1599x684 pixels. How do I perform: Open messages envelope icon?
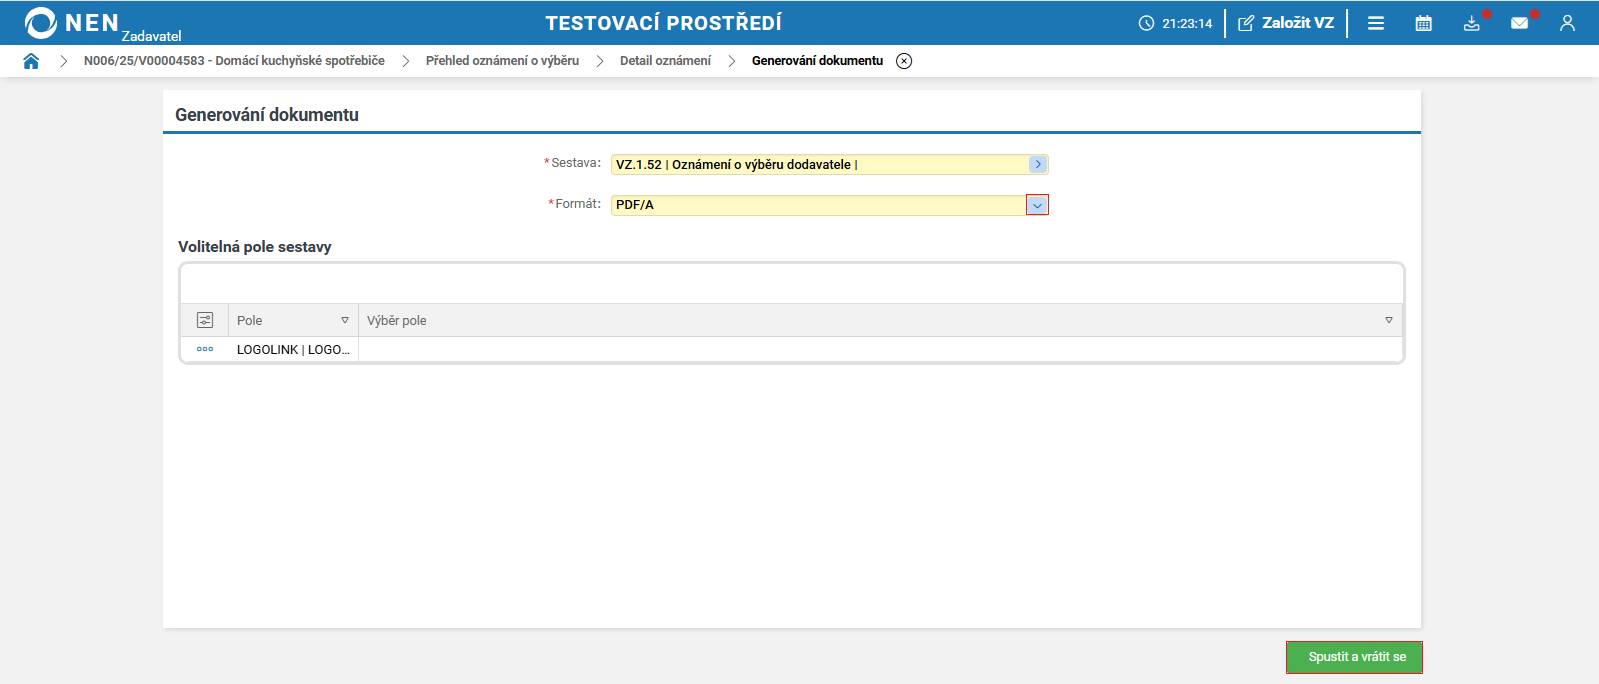[1520, 23]
